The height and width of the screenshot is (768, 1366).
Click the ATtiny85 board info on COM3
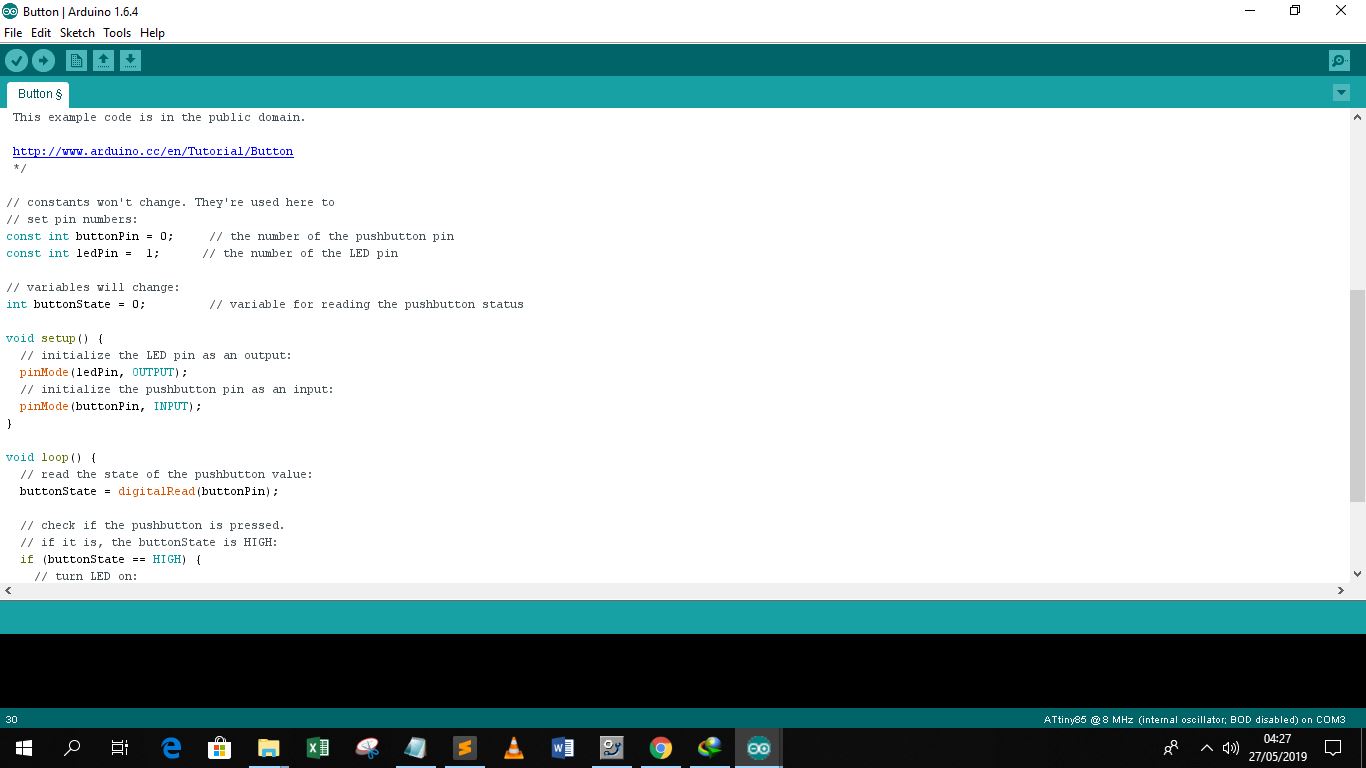[x=1195, y=719]
